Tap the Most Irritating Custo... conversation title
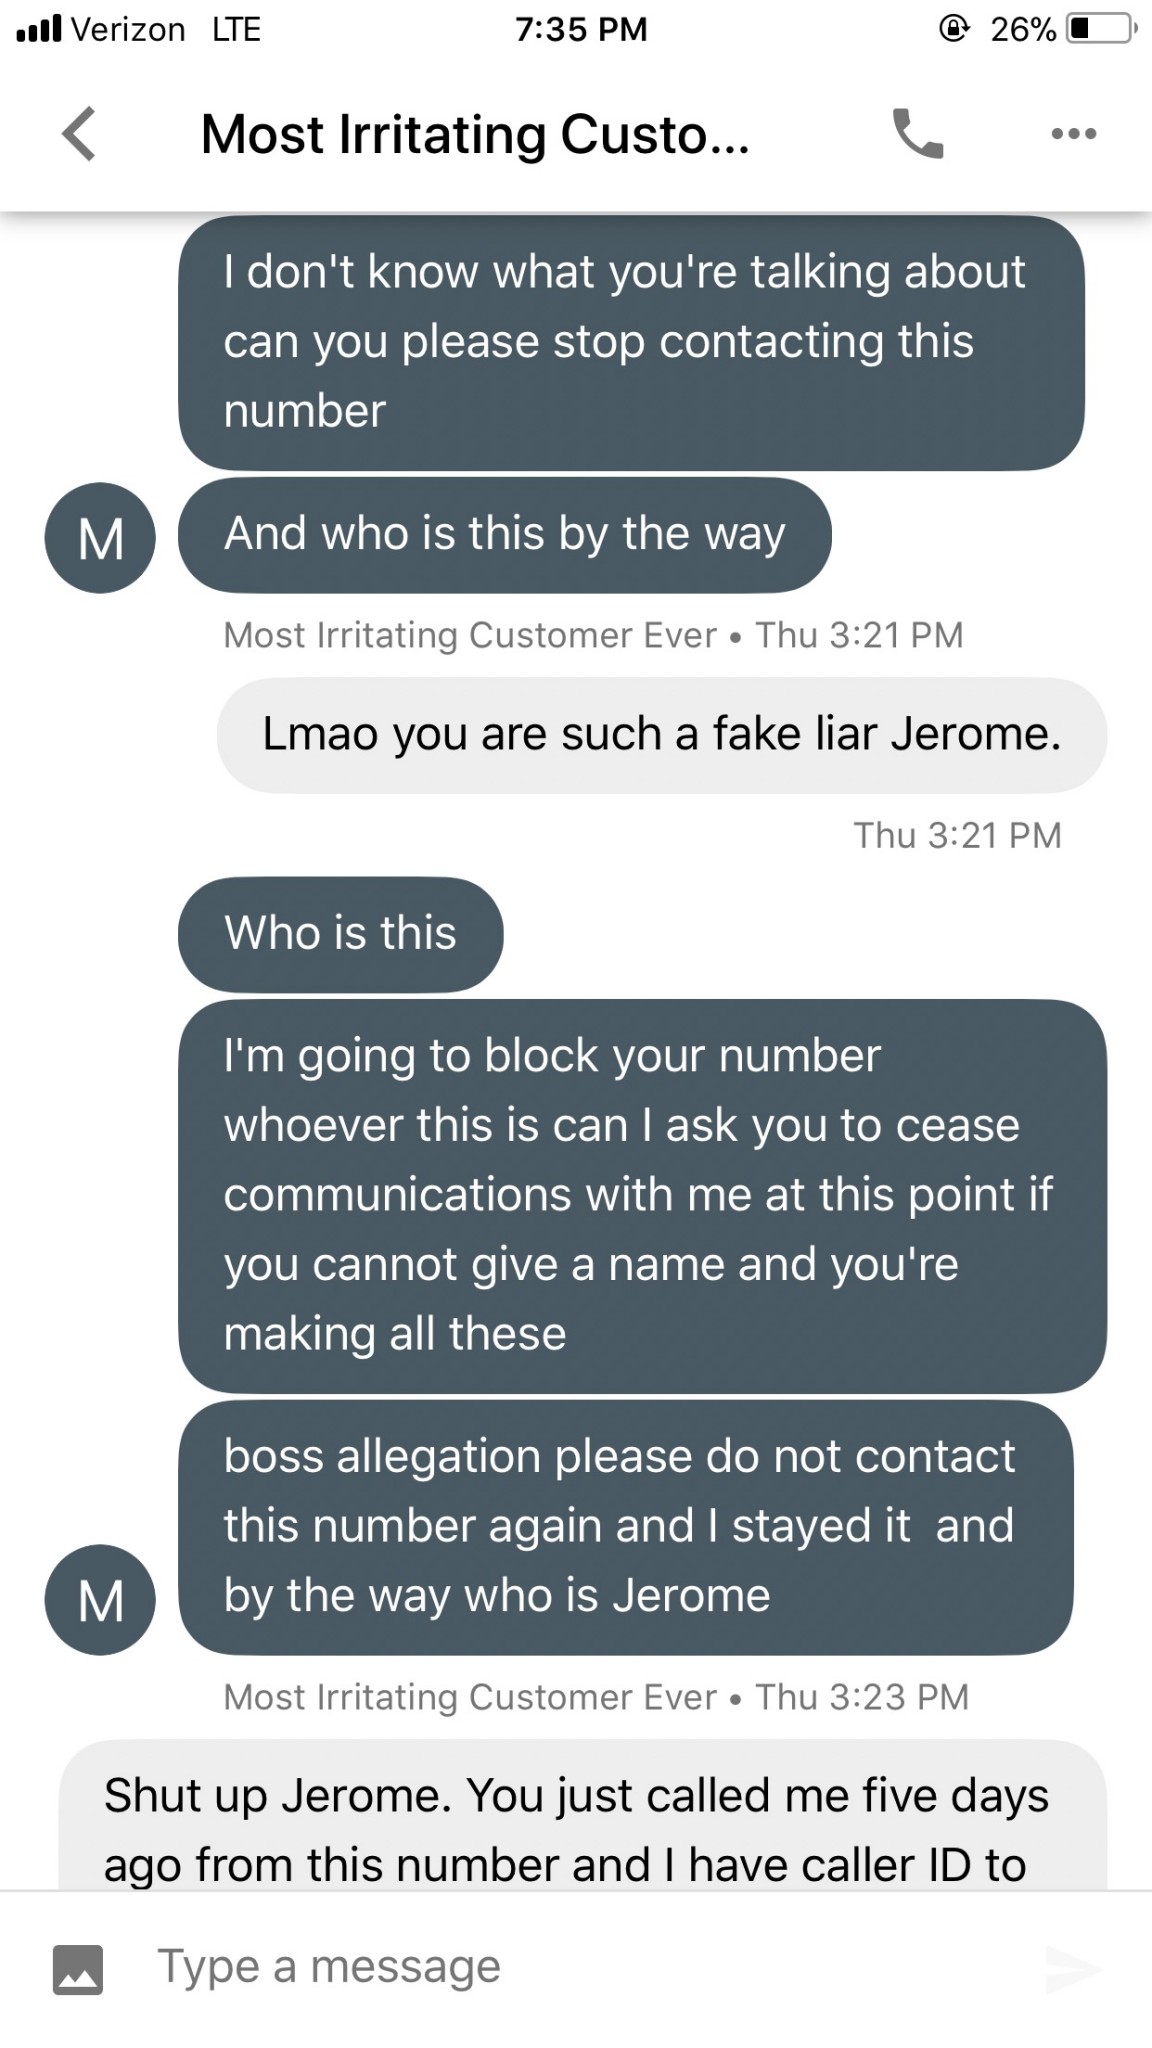1152x2048 pixels. tap(475, 134)
